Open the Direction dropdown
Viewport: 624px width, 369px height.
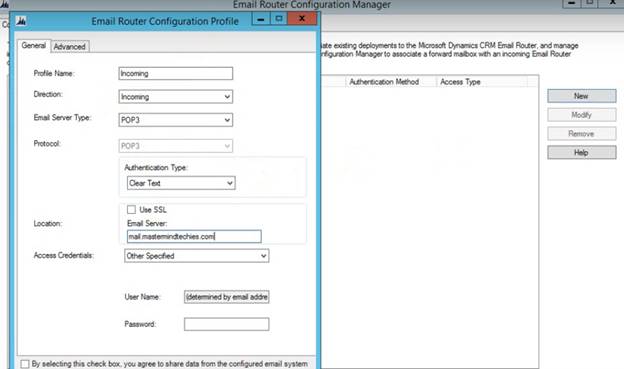pos(176,97)
